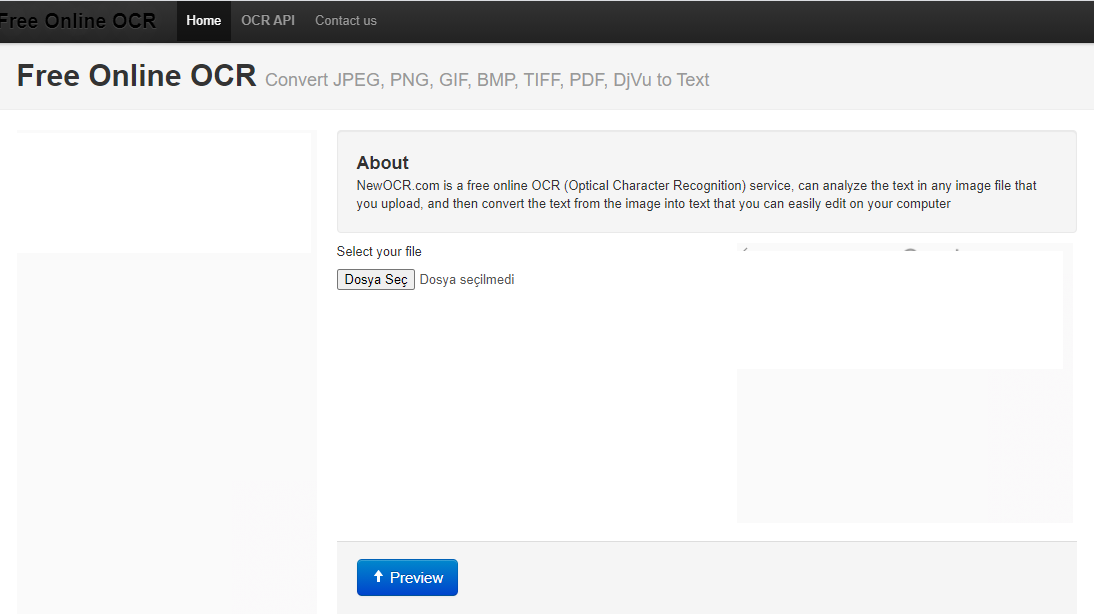Click the About heading
Screen dimensions: 1094x614
click(382, 163)
